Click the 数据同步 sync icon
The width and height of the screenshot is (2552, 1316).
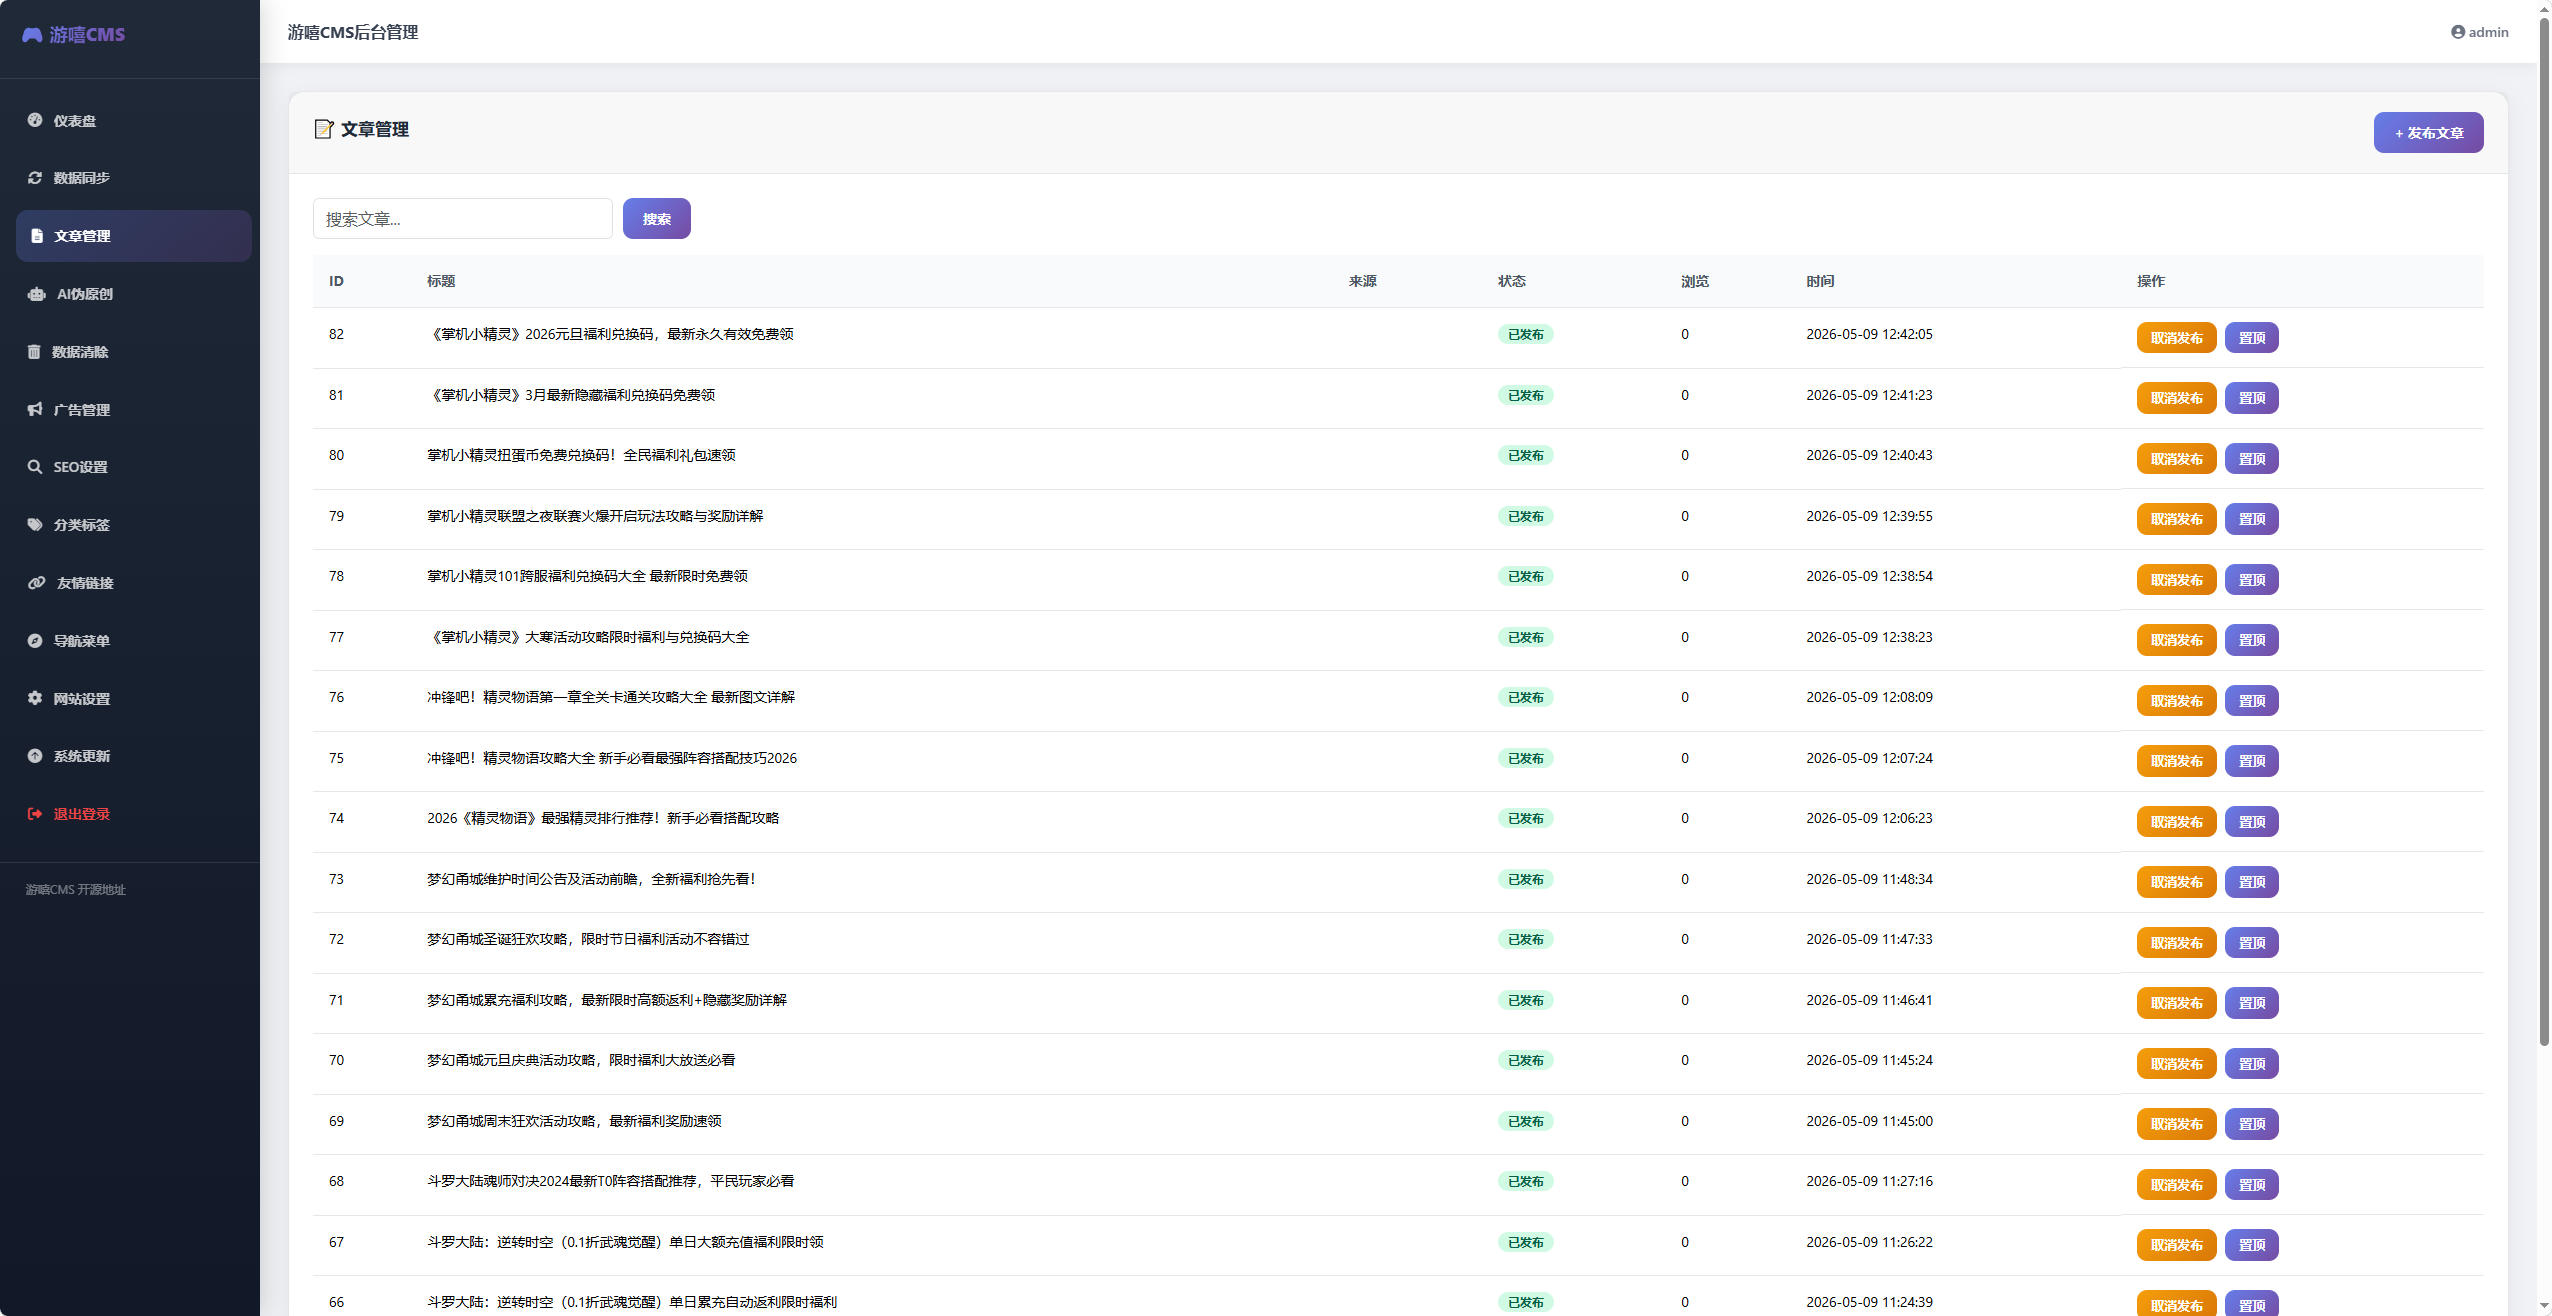(x=35, y=178)
